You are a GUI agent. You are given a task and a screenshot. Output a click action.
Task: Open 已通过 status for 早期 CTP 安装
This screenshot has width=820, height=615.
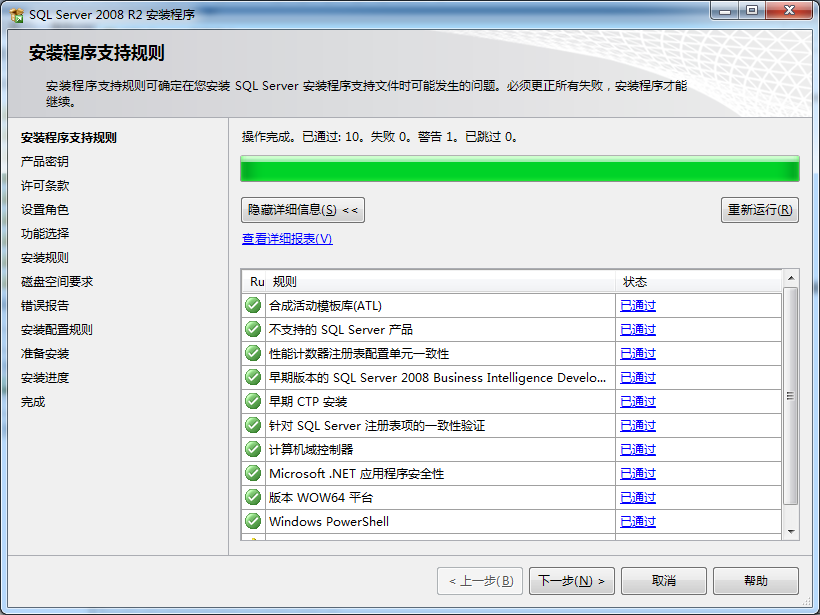point(637,402)
